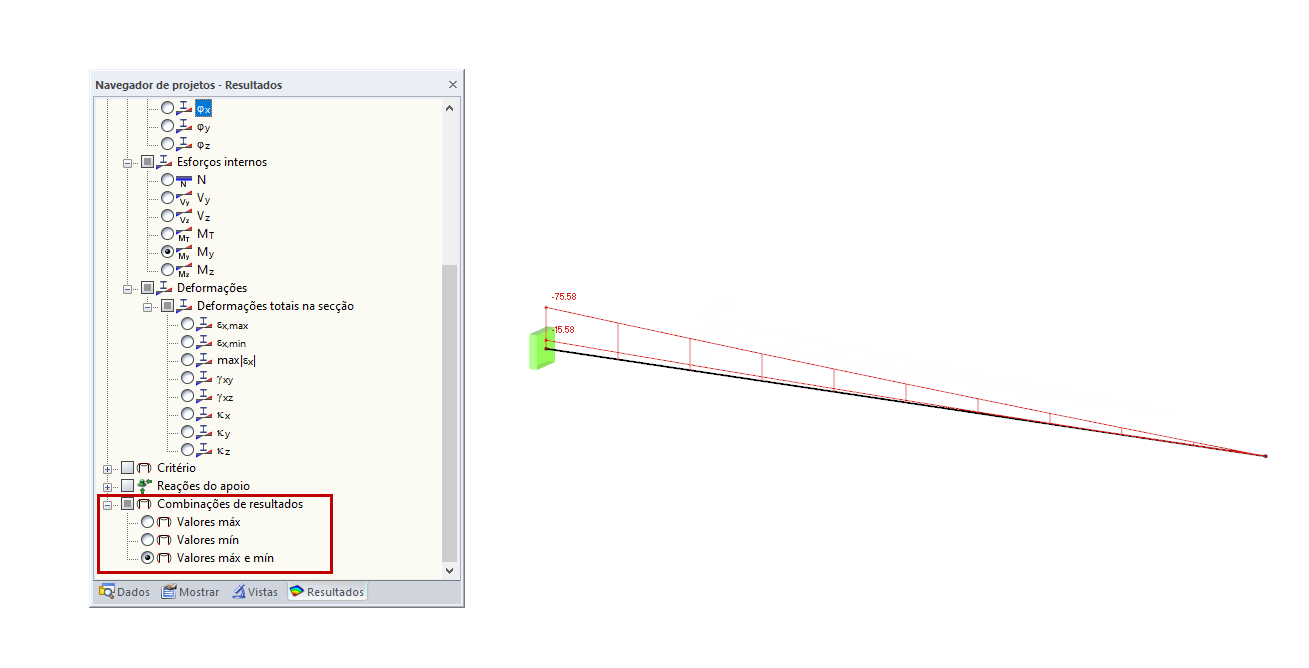
Task: Switch to the Mostrar tab
Action: pyautogui.click(x=190, y=592)
